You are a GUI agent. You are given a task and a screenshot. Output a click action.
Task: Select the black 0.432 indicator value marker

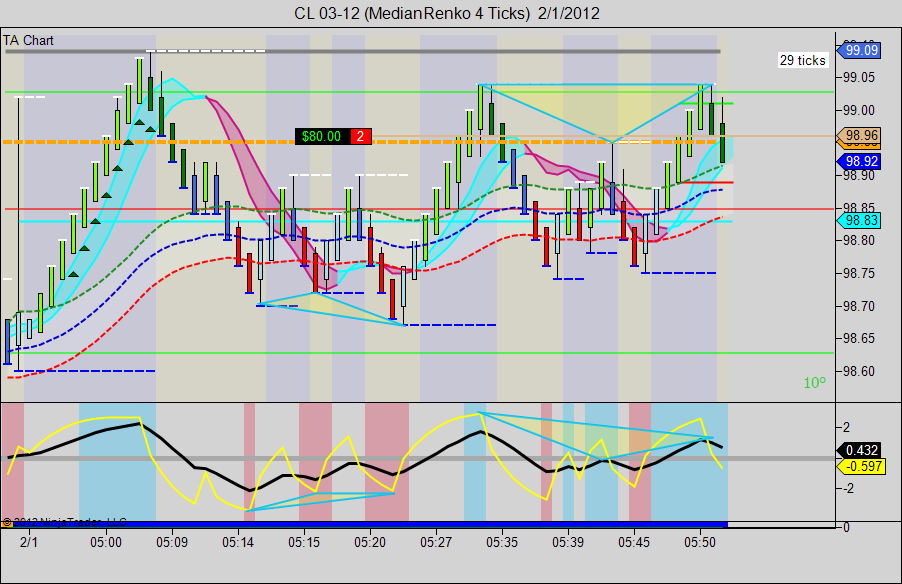pyautogui.click(x=859, y=450)
